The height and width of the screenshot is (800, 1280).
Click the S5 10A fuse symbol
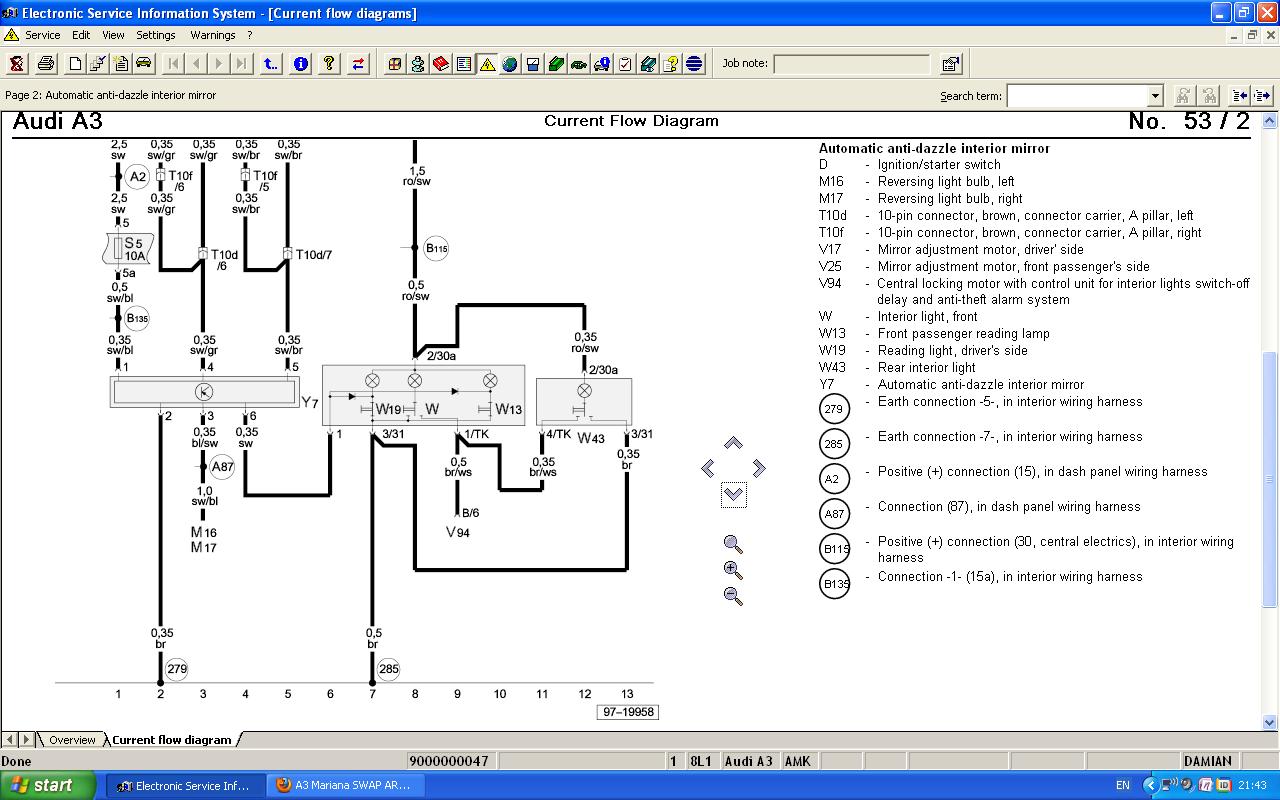127,249
